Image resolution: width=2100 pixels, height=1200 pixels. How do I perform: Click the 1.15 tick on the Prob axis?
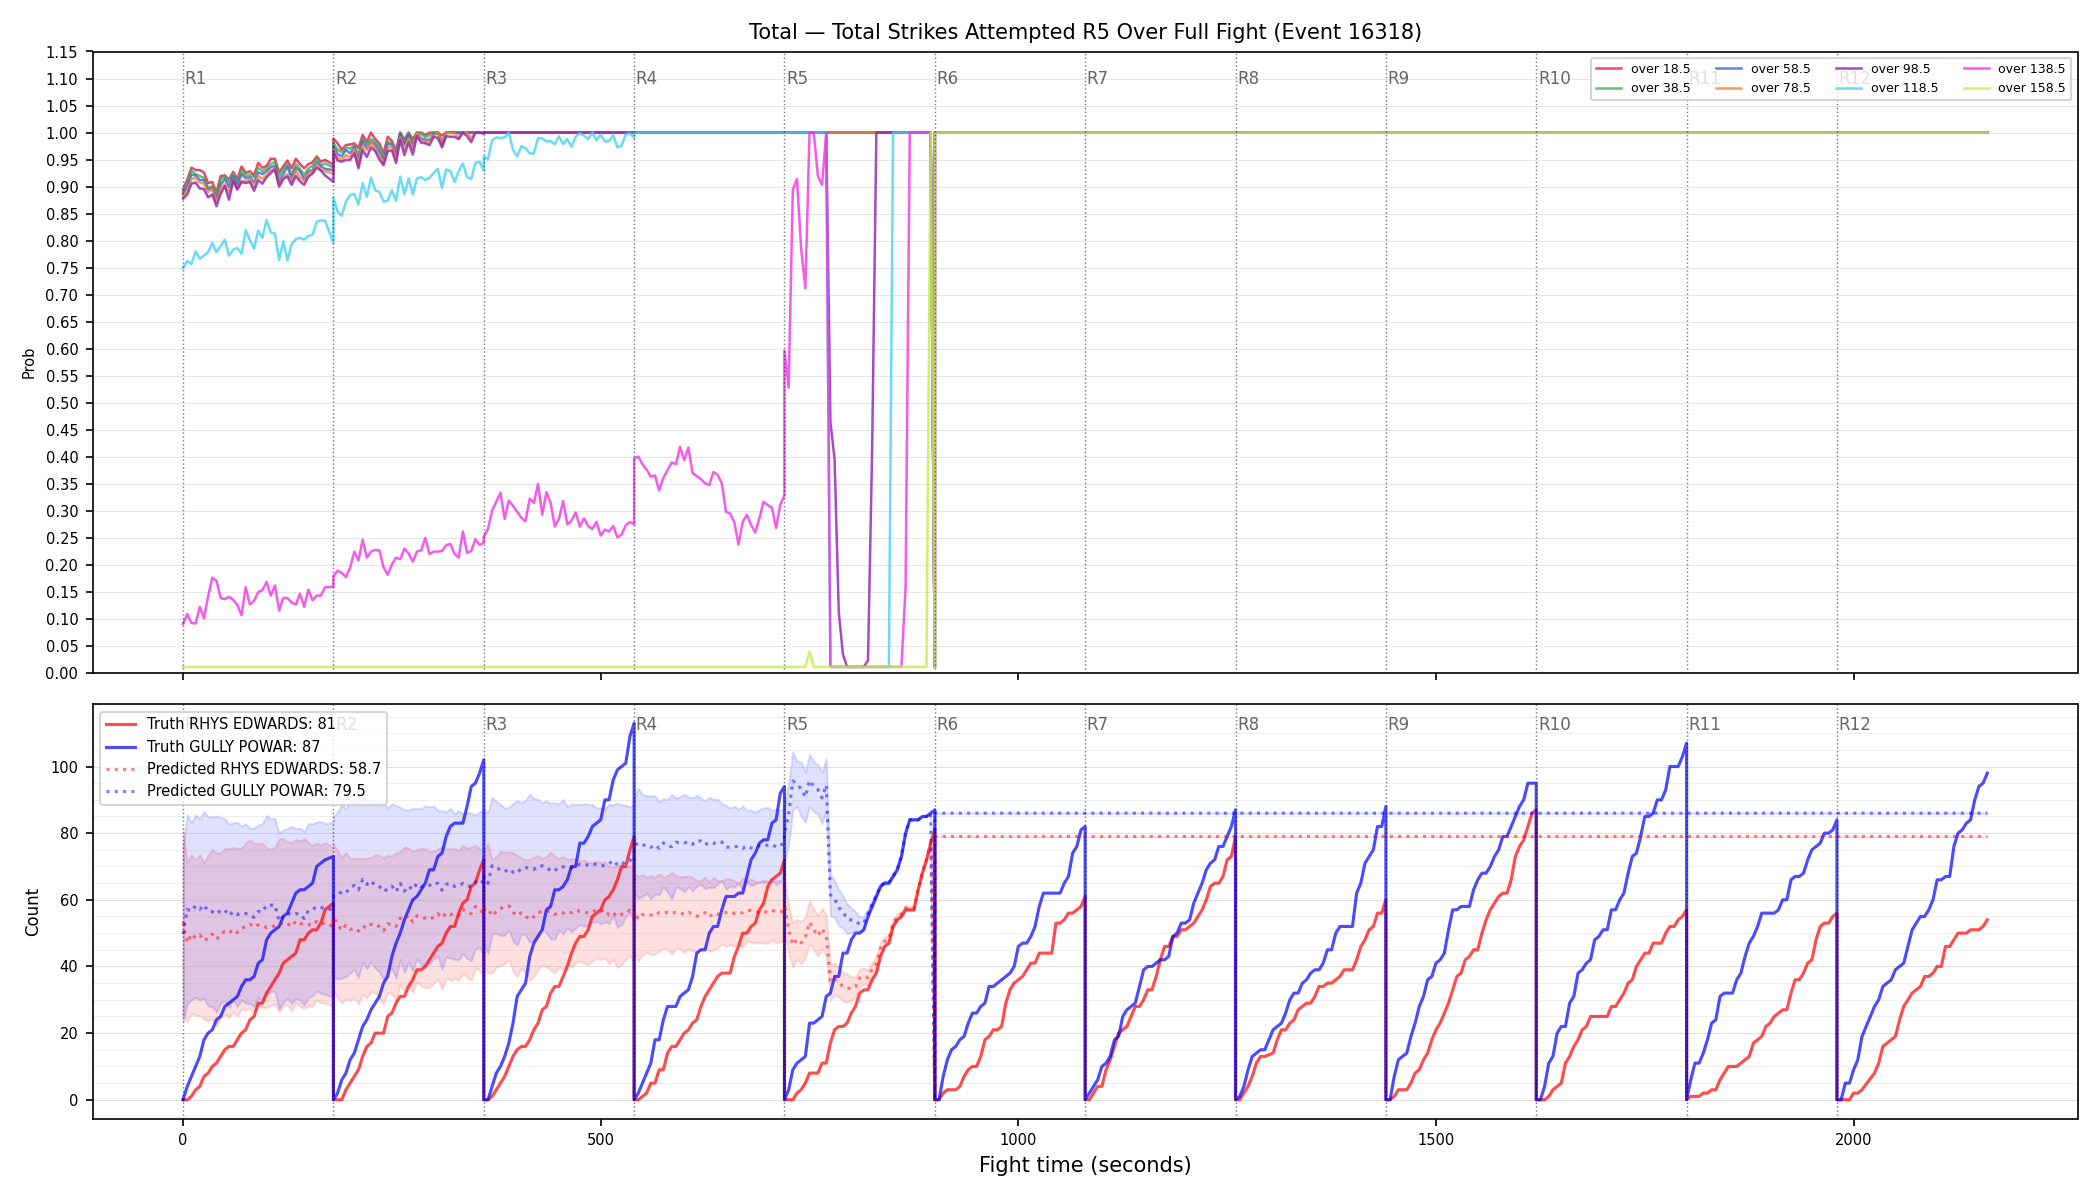(62, 52)
